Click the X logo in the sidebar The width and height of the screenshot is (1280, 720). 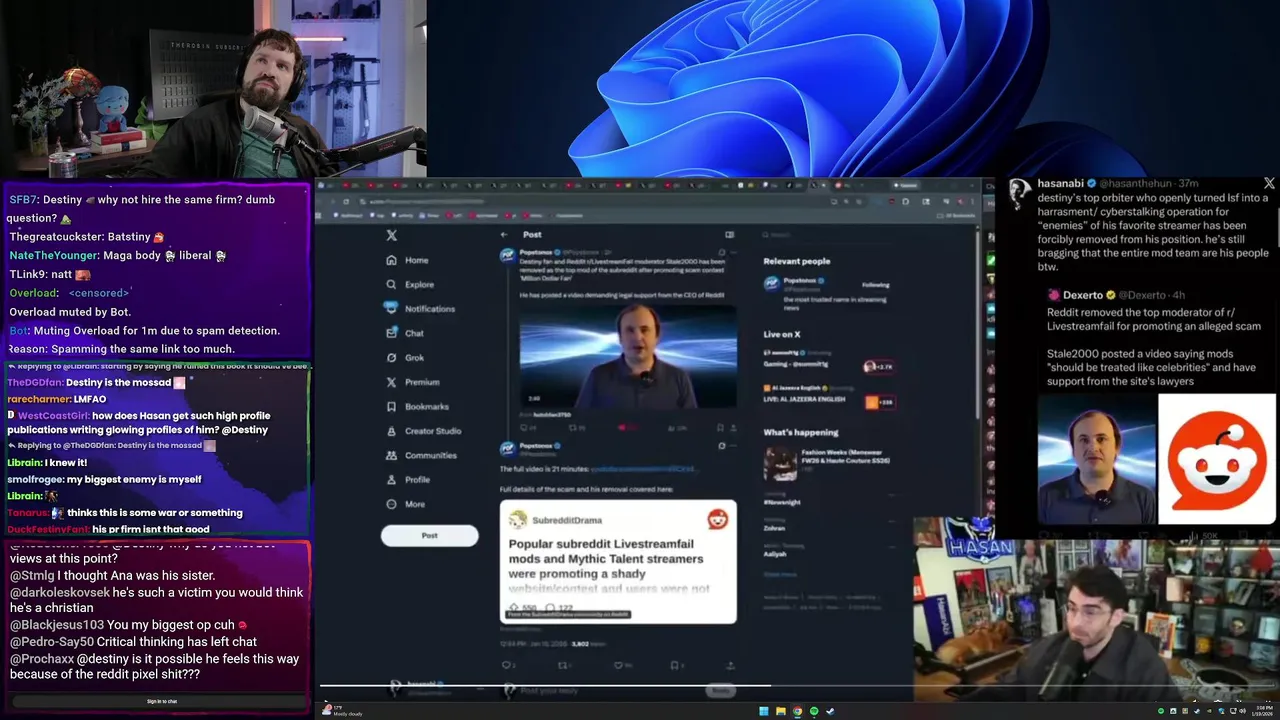(392, 235)
